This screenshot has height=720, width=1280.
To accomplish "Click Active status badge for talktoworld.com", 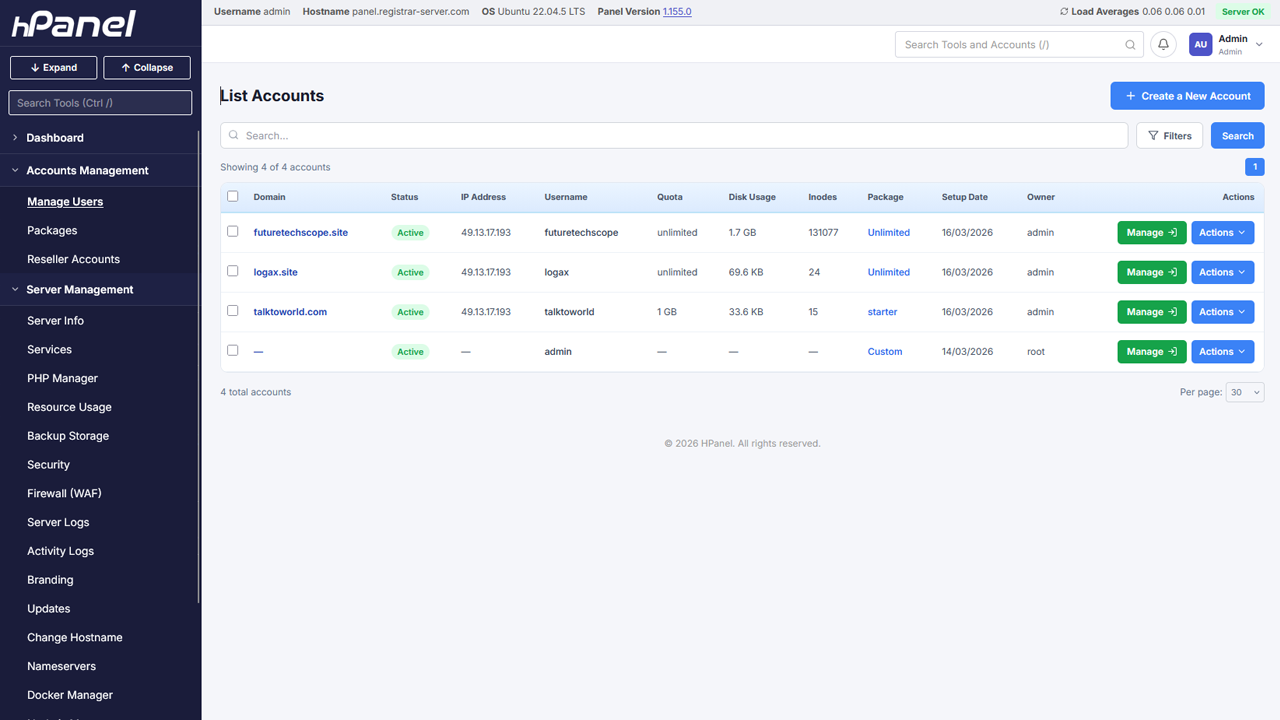I will (410, 312).
